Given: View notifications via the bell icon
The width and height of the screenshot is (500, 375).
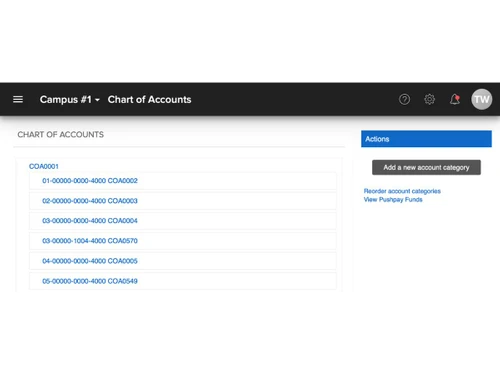Looking at the screenshot, I should pos(455,99).
